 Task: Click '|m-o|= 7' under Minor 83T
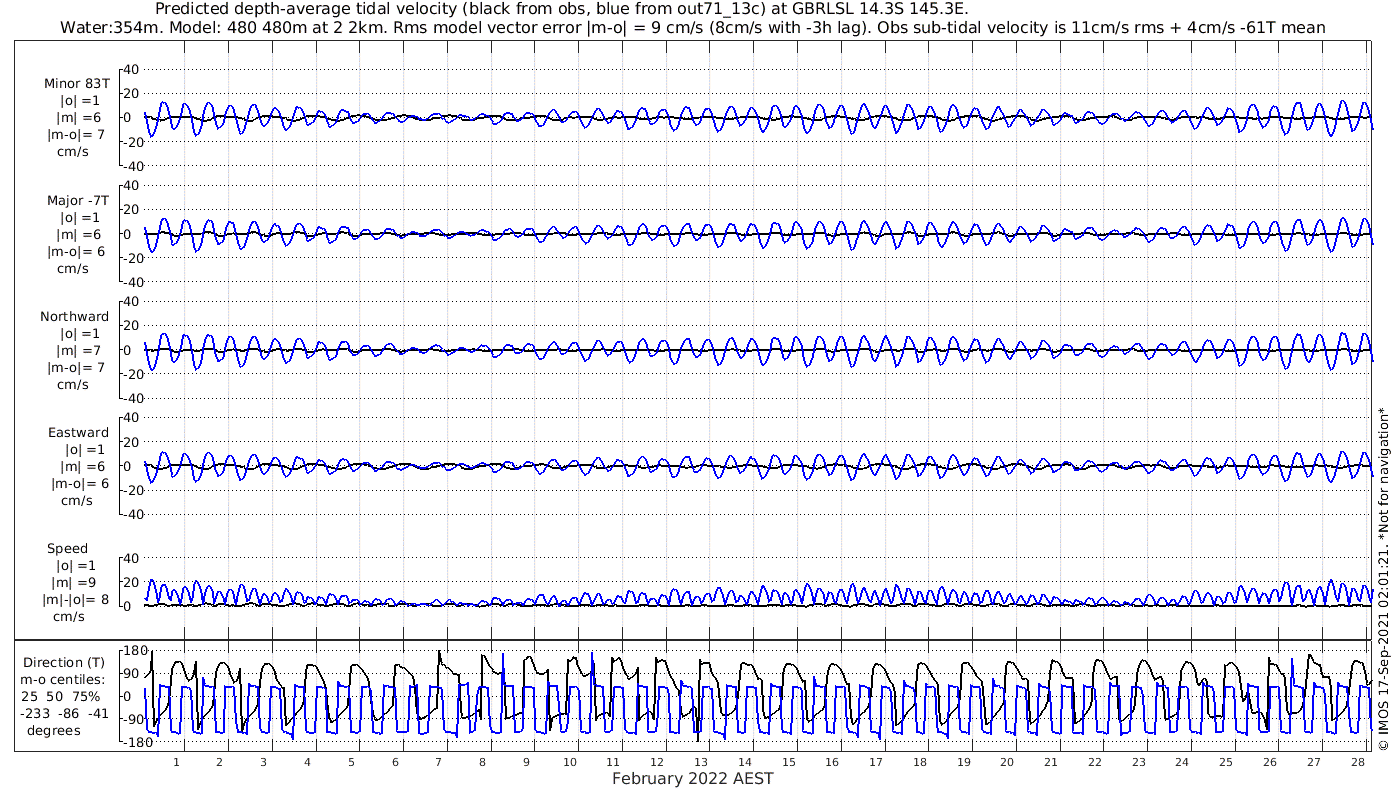(77, 135)
